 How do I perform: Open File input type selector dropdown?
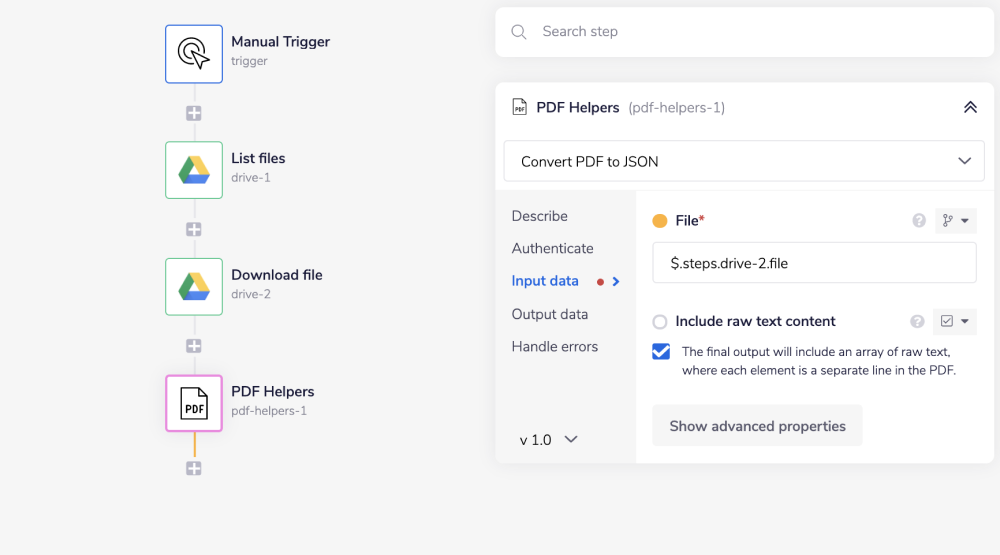[955, 221]
